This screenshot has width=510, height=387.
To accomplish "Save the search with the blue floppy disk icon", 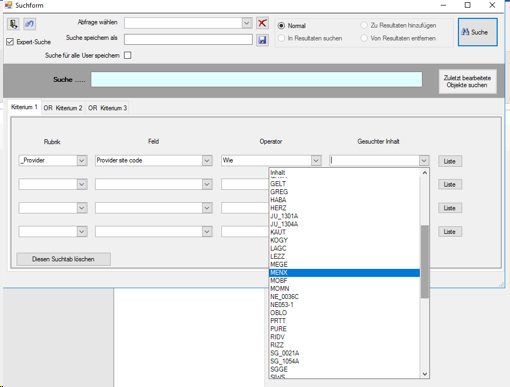I will [262, 40].
